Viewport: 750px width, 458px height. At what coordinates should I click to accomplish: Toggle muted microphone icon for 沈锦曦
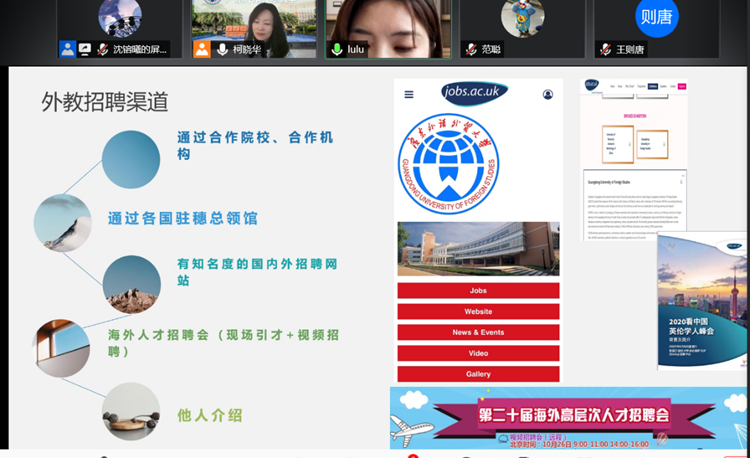tap(102, 49)
